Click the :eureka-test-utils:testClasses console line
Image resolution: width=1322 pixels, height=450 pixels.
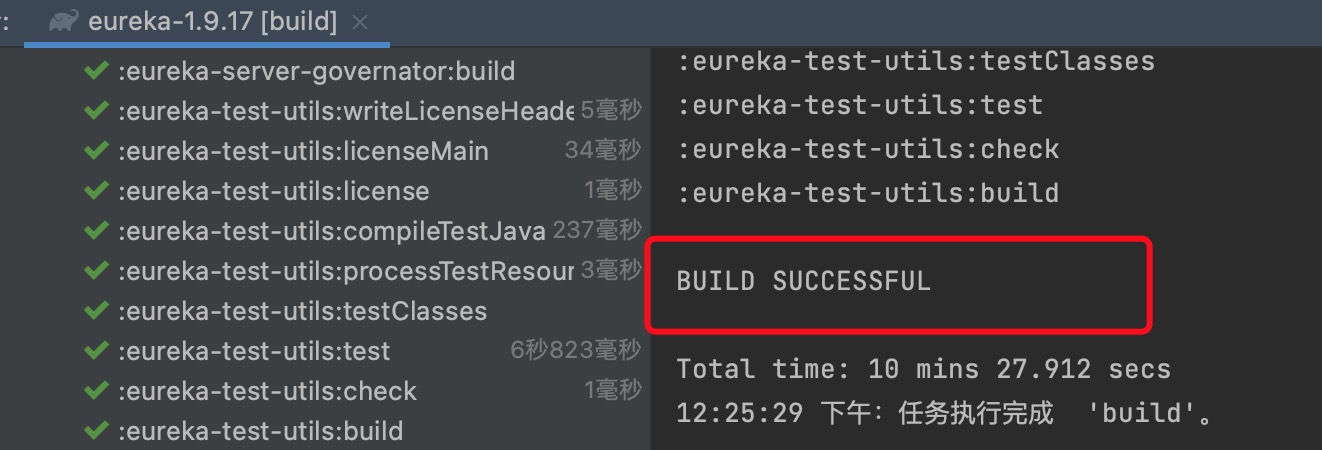point(916,61)
